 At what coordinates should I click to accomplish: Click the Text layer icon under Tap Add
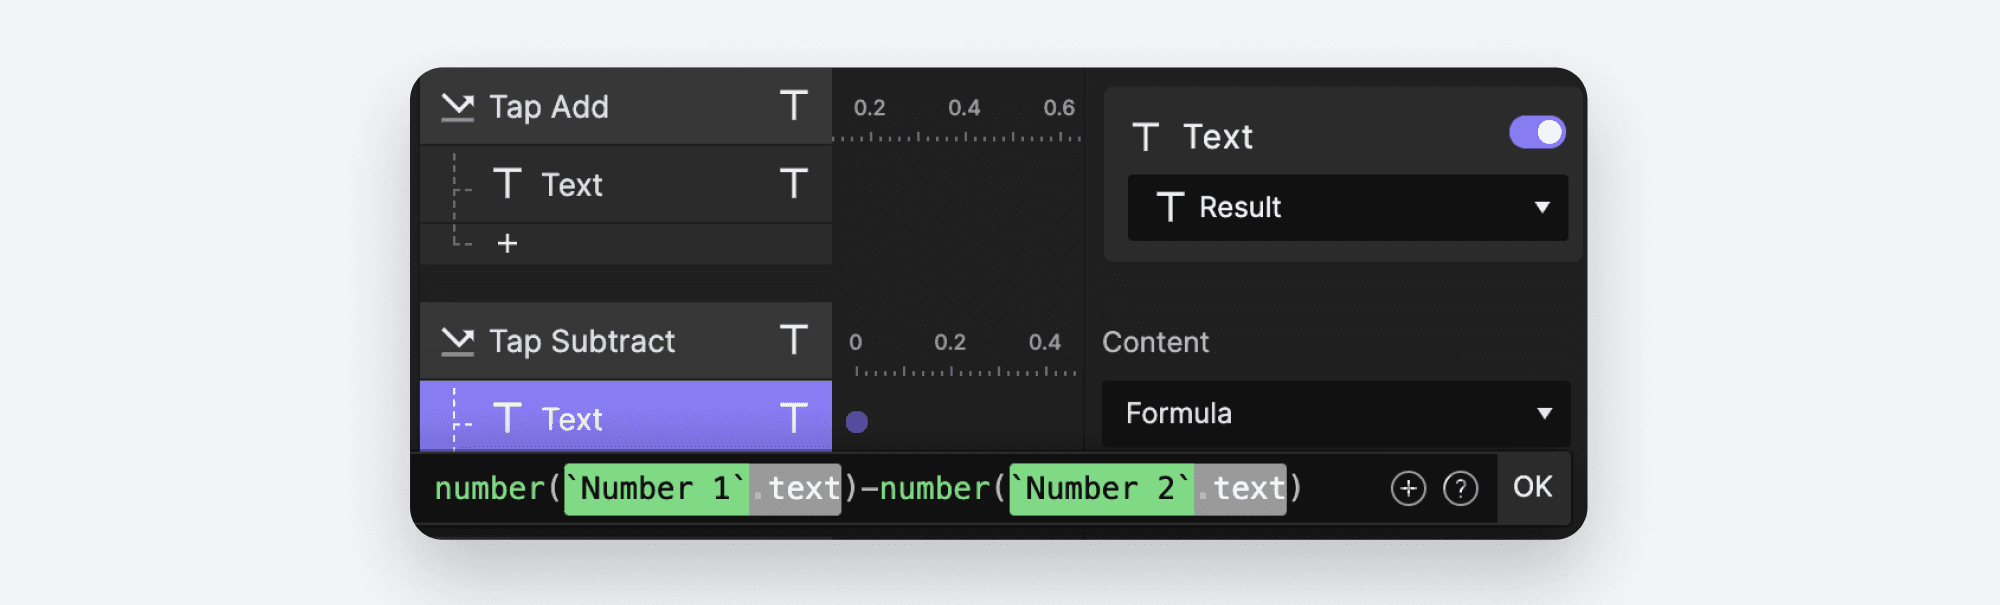[x=509, y=184]
